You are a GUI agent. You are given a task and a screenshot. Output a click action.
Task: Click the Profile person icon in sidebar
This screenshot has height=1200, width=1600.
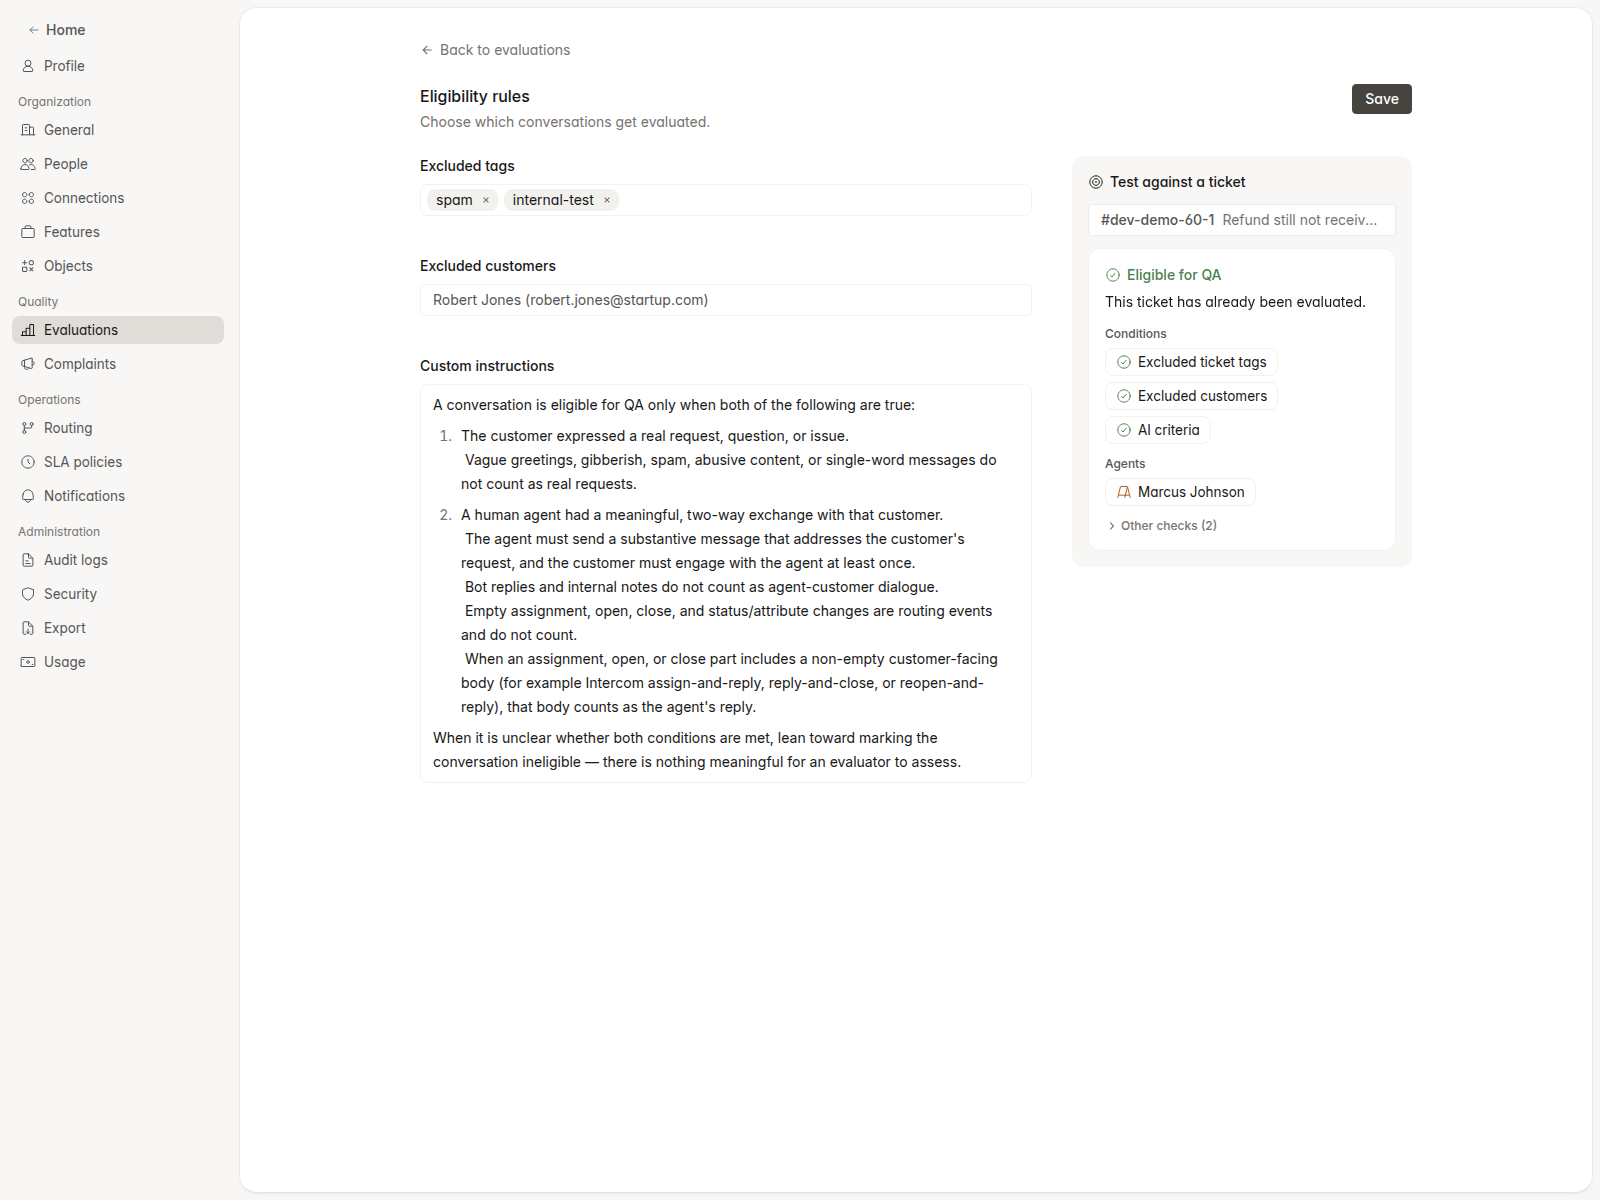coord(28,66)
